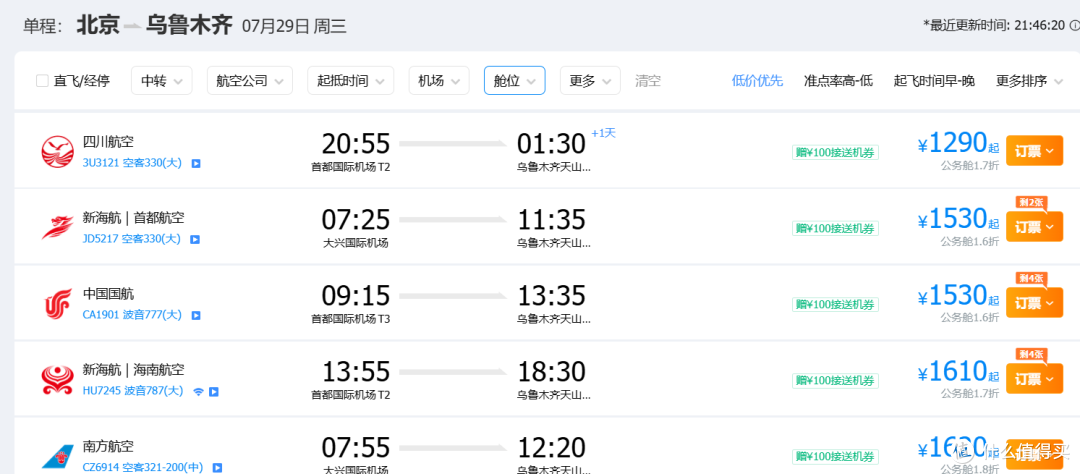1080x474 pixels.
Task: Open the 航空公司 dropdown filter
Action: tap(250, 81)
